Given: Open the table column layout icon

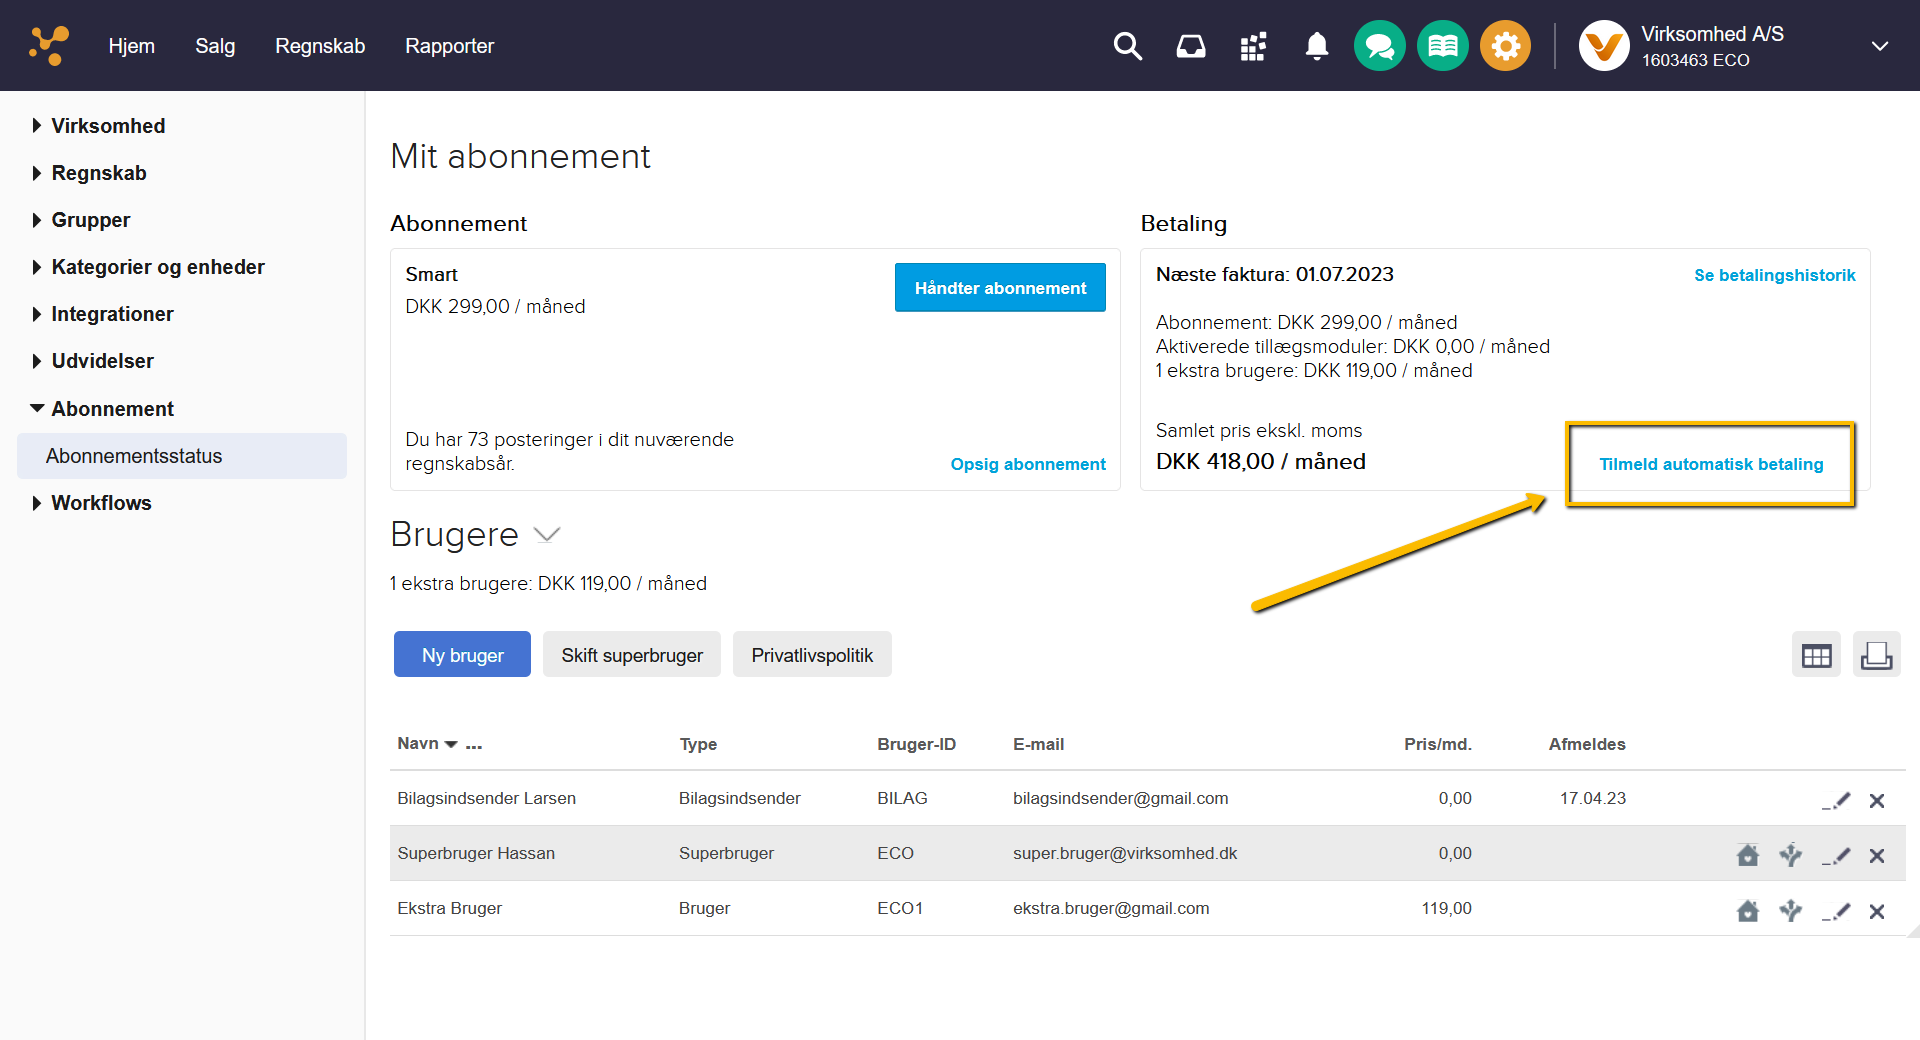Looking at the screenshot, I should tap(1816, 656).
